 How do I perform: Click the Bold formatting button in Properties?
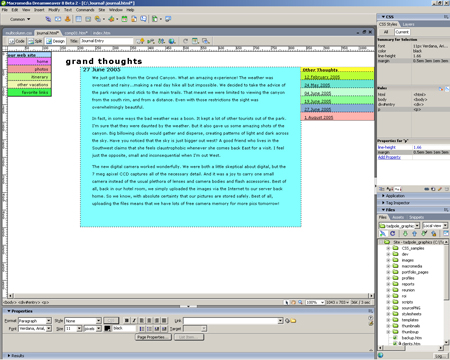pos(127,320)
